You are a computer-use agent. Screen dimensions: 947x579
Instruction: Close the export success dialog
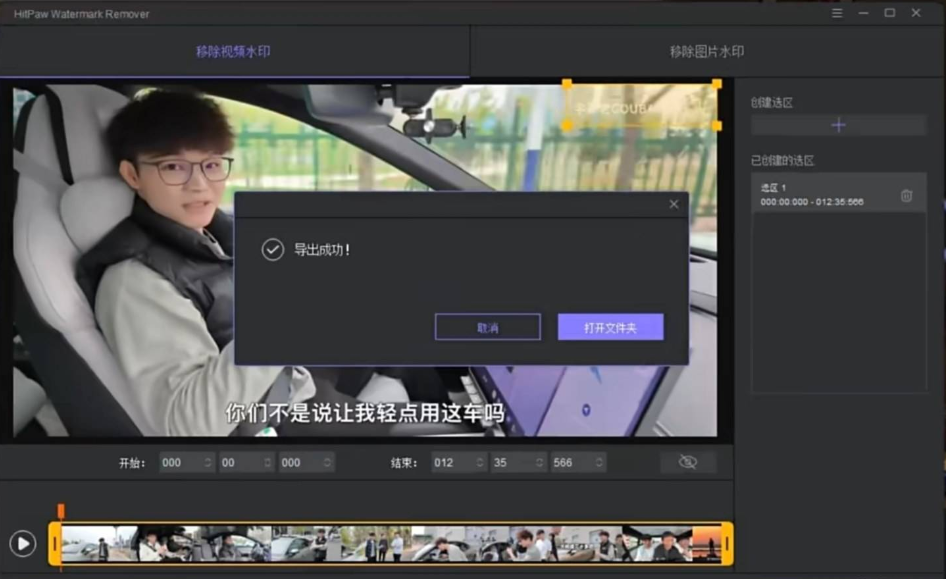(x=673, y=204)
